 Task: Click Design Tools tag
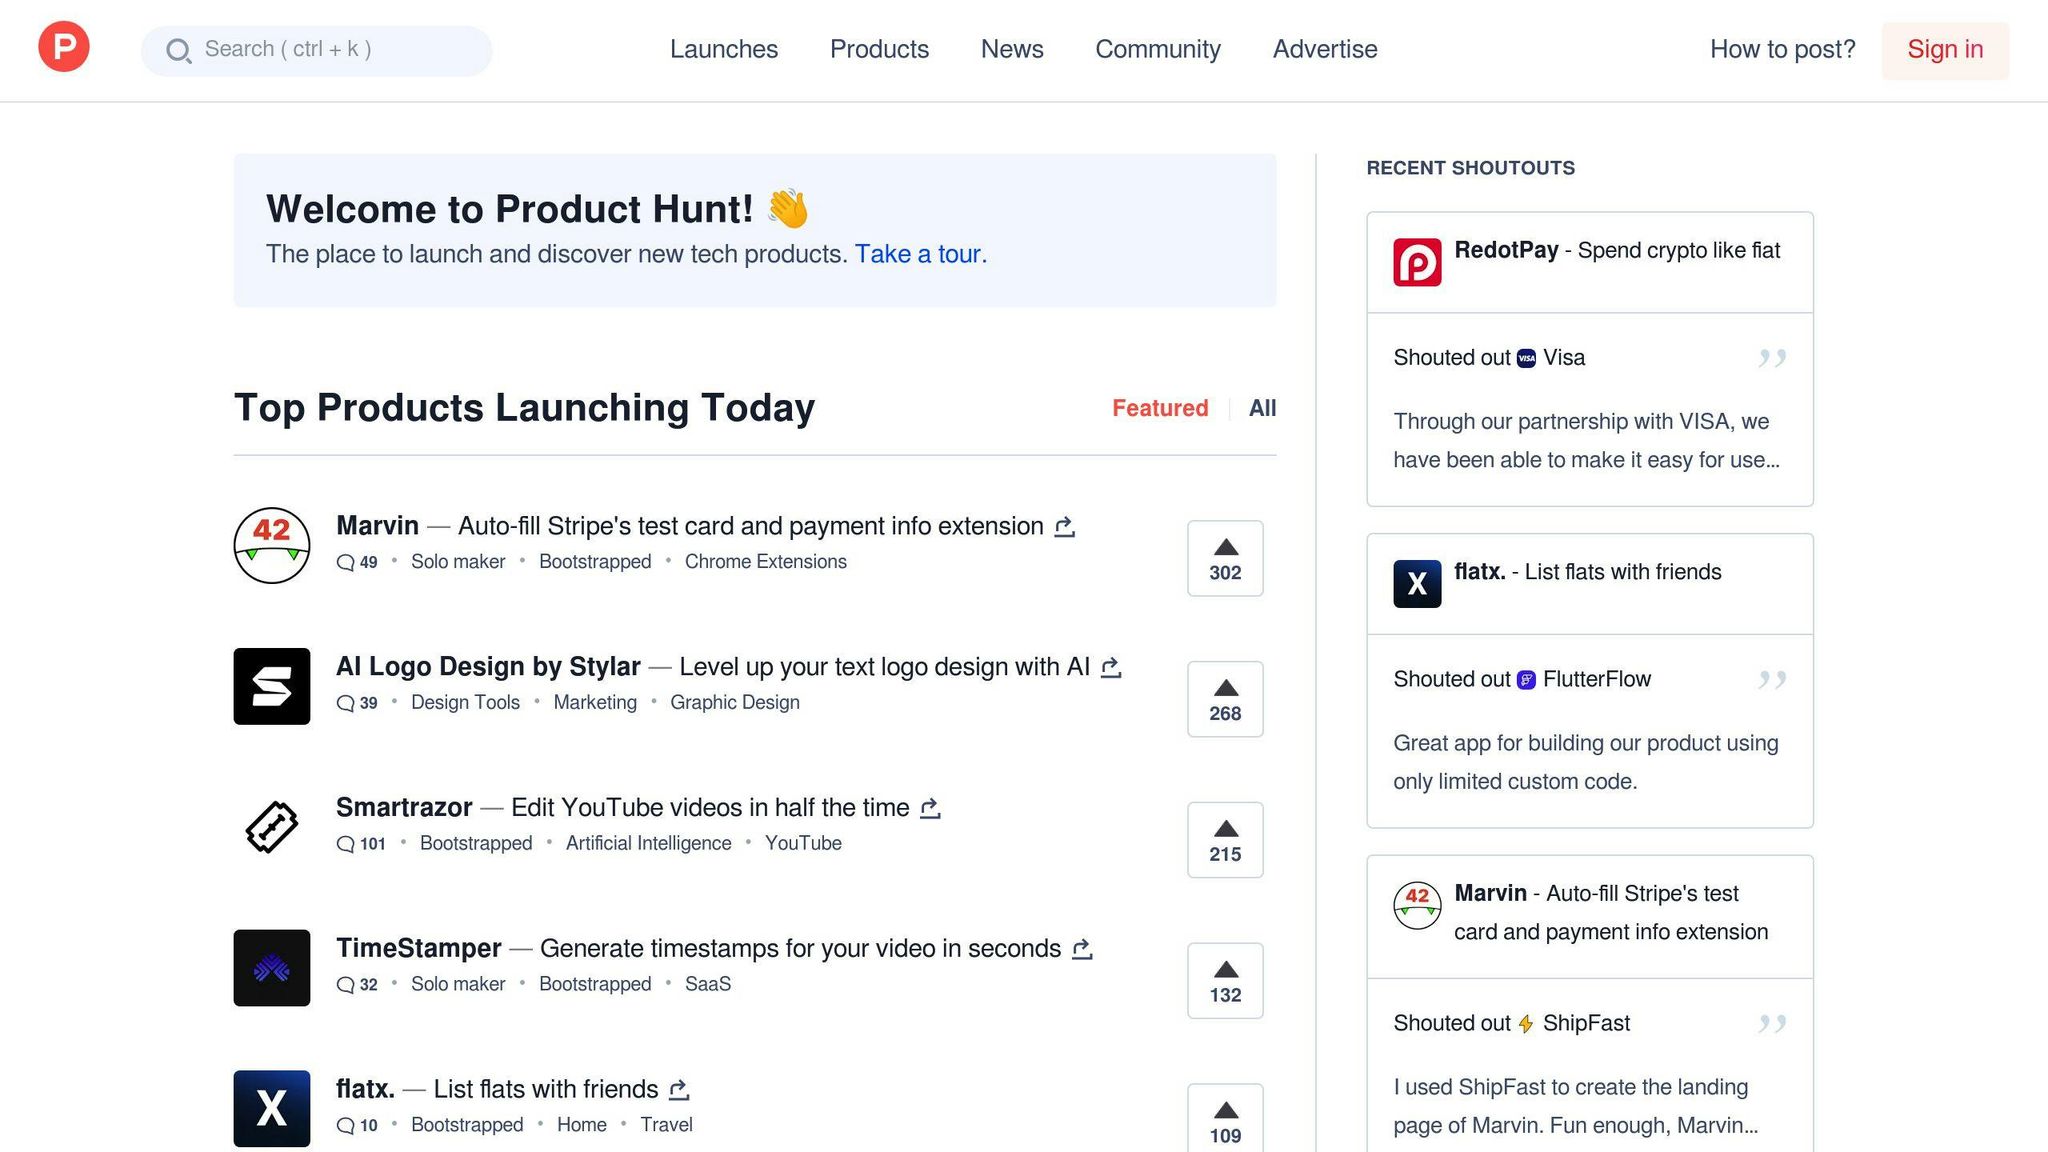tap(465, 703)
